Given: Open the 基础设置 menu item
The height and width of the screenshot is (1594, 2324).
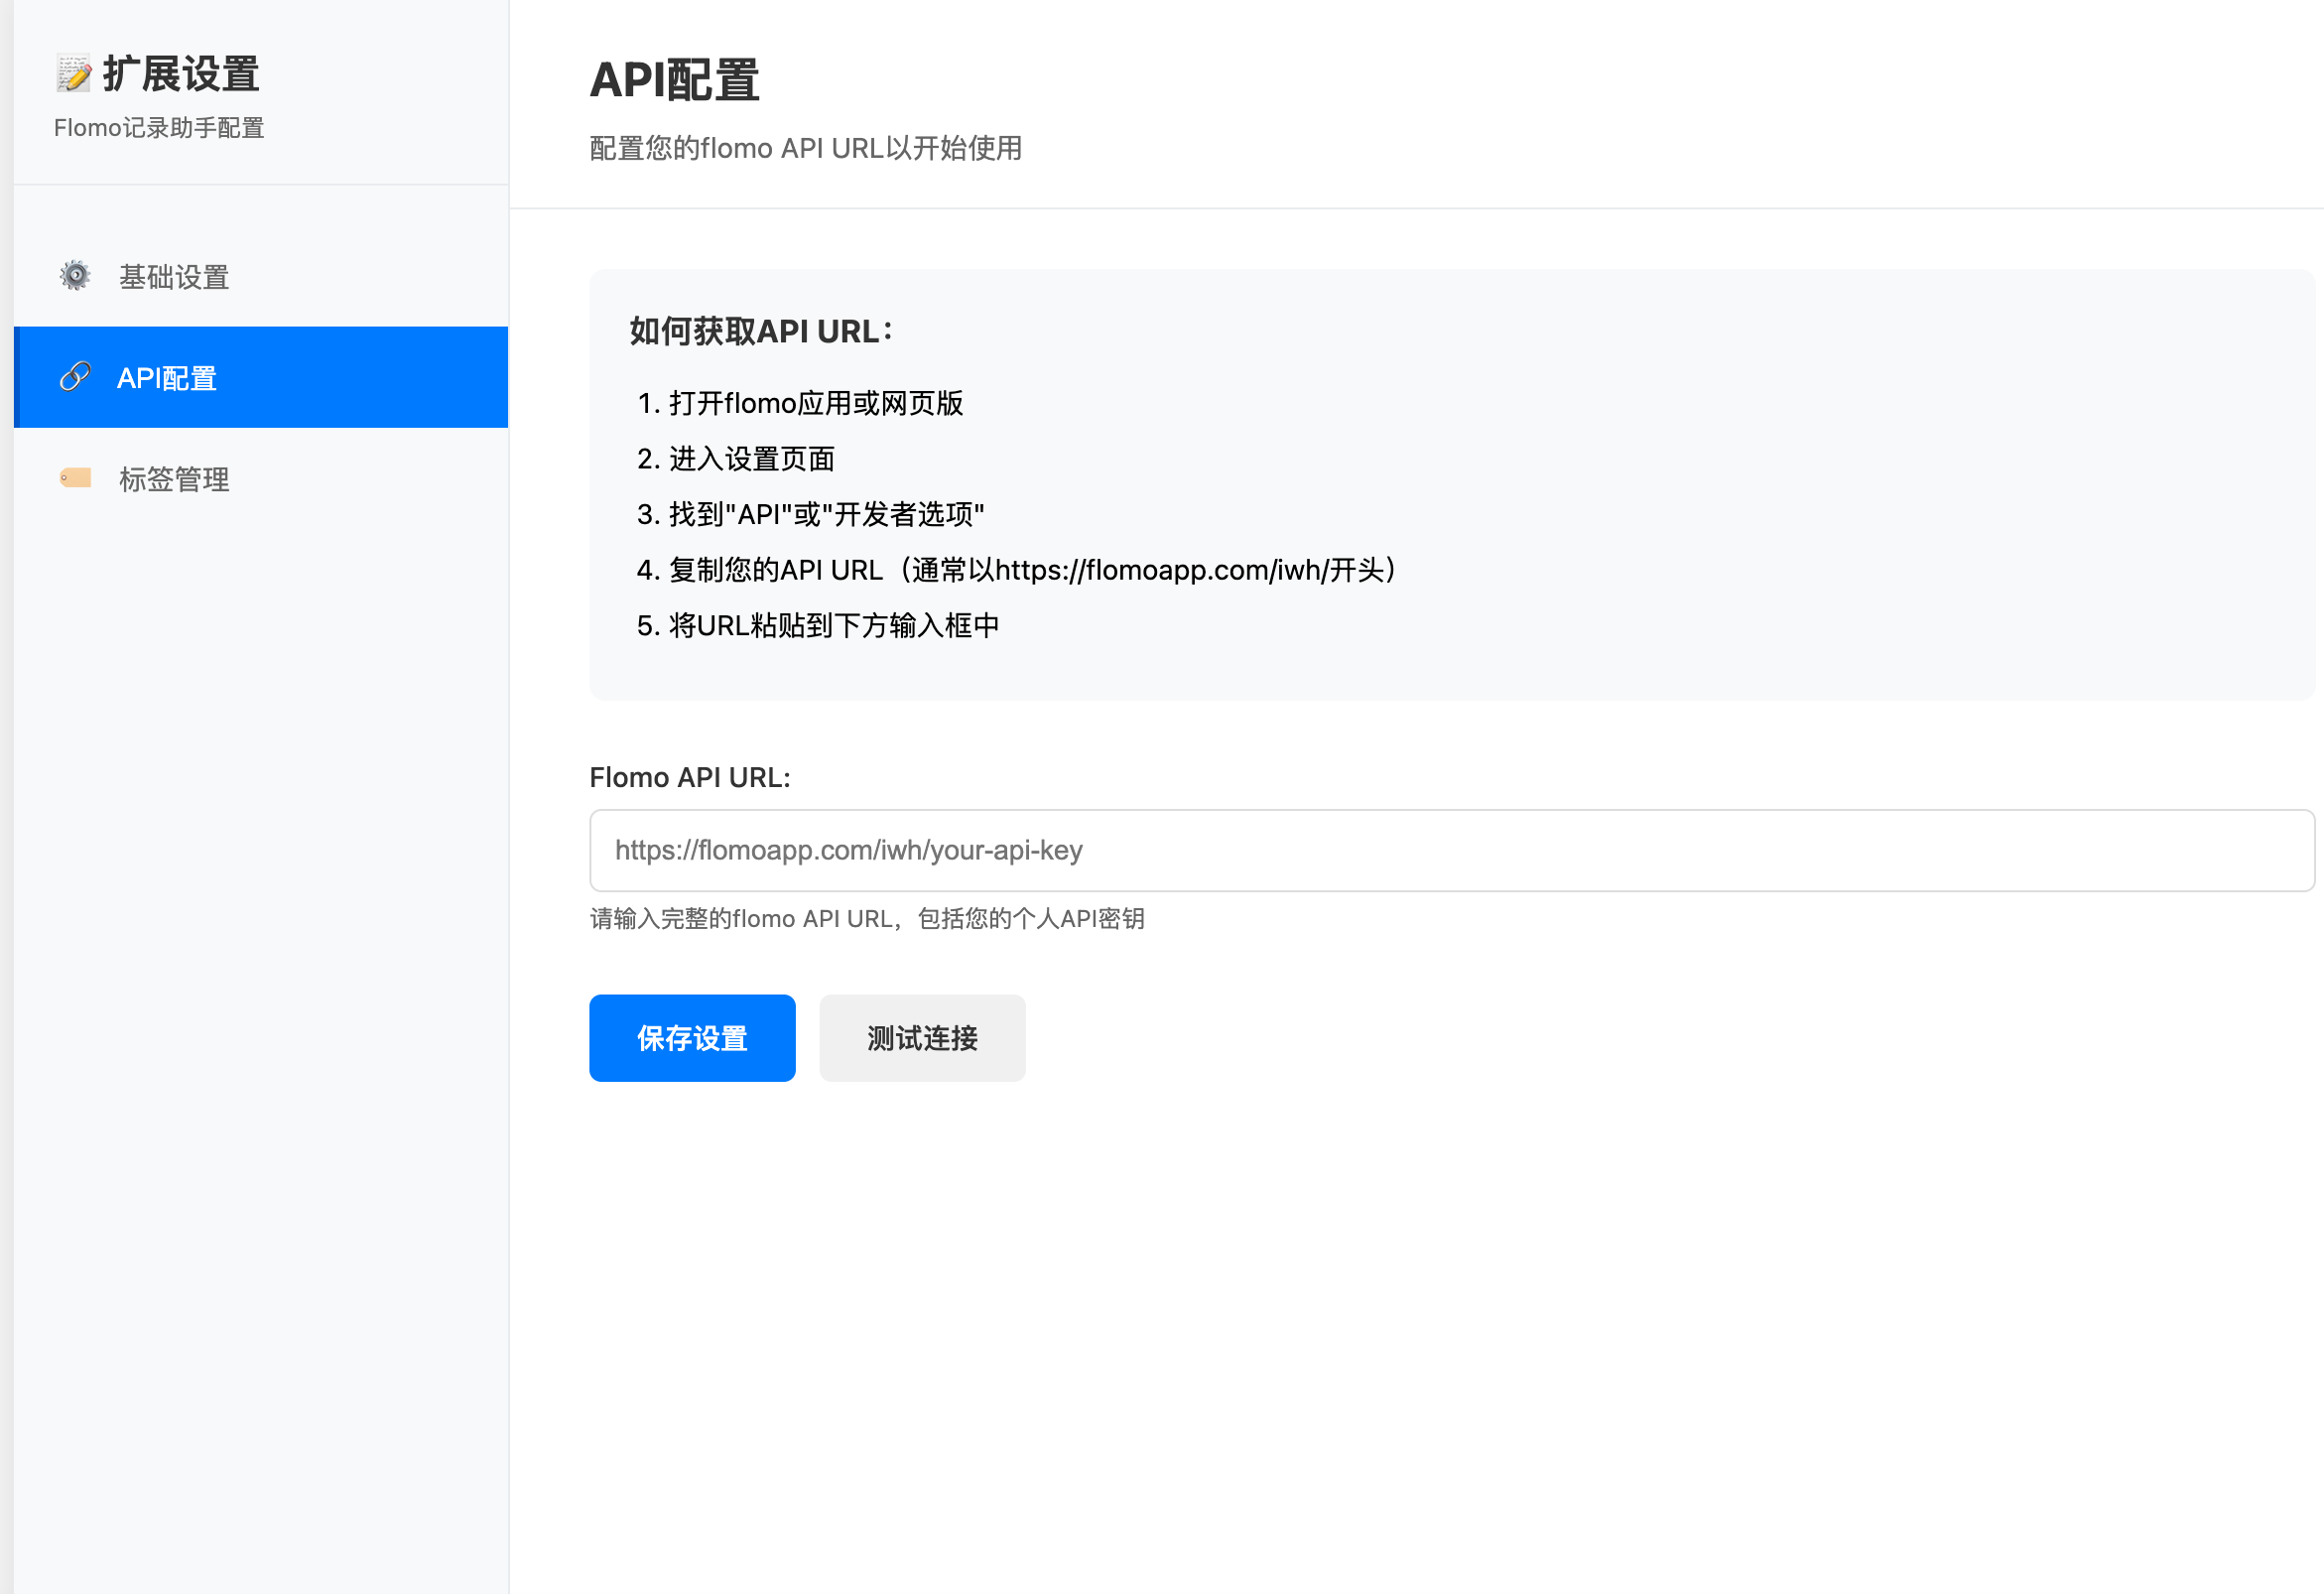Looking at the screenshot, I should 174,277.
